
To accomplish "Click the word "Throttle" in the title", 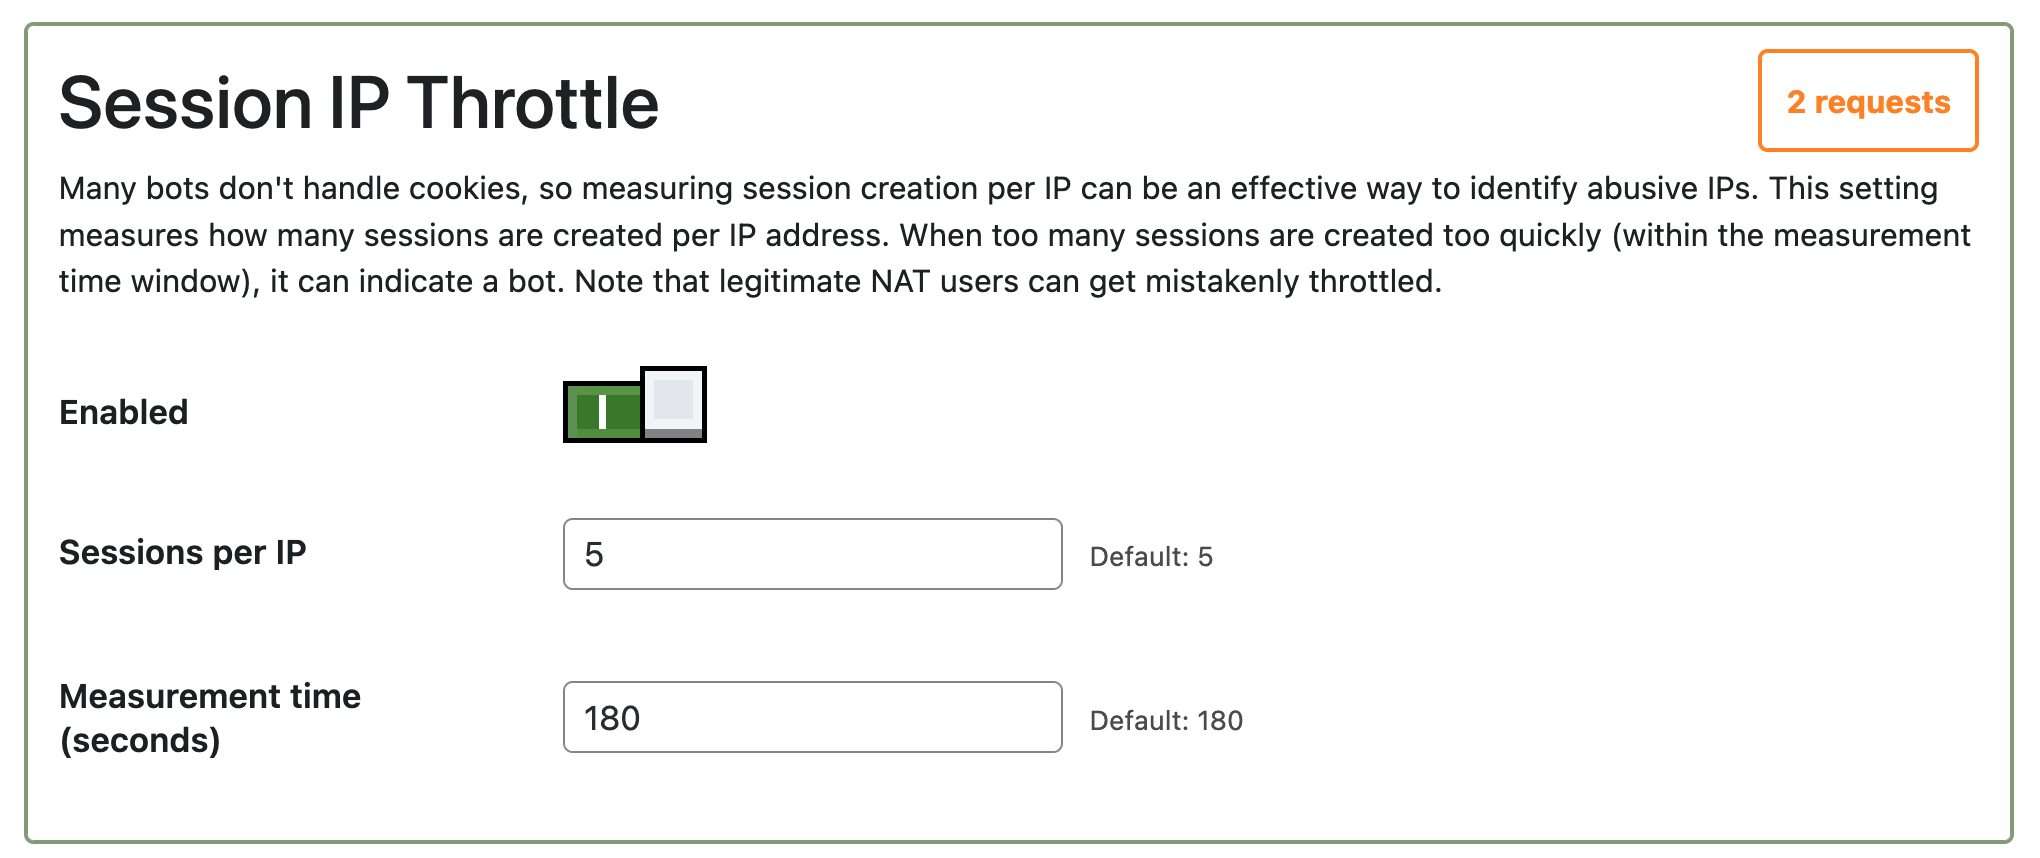I will [x=533, y=103].
